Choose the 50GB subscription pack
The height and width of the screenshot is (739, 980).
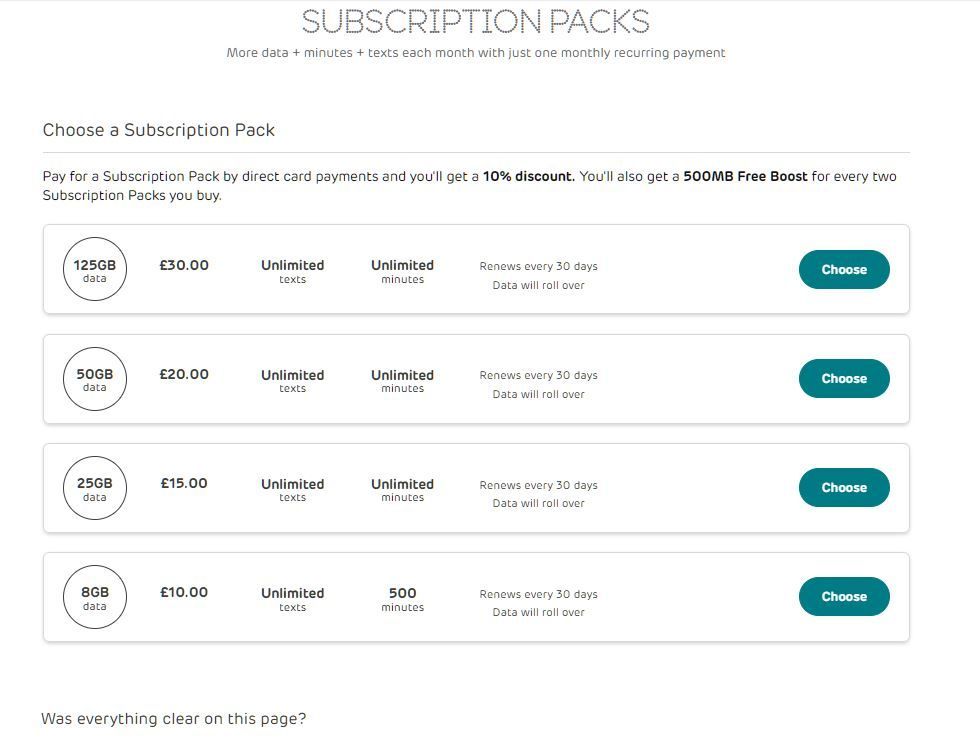[x=844, y=378]
